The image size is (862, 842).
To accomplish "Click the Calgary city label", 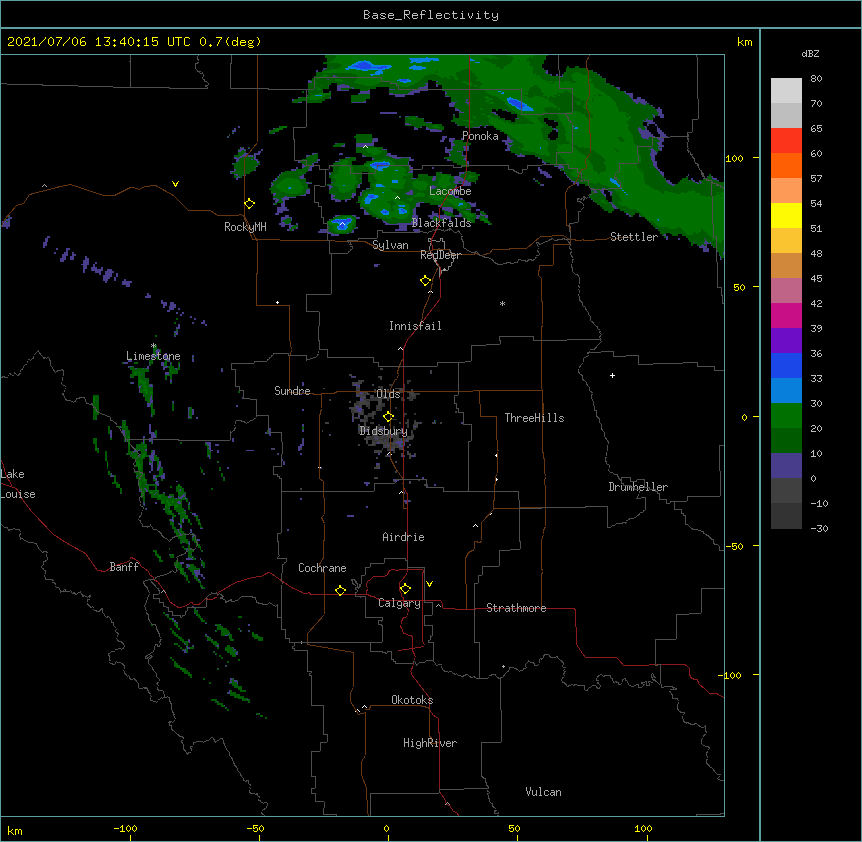I will (399, 603).
